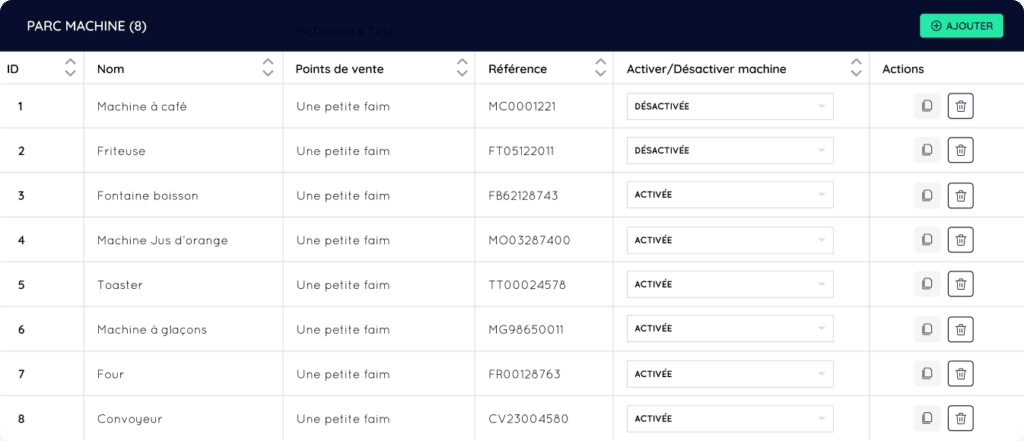The width and height of the screenshot is (1024, 441).
Task: Open status dropdown for Machine à café
Action: click(x=729, y=106)
